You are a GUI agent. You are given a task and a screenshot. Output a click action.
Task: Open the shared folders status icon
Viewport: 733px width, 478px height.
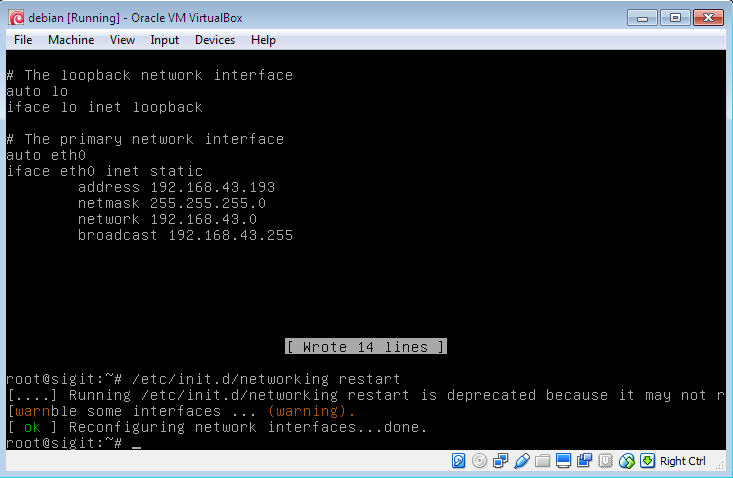[x=542, y=461]
